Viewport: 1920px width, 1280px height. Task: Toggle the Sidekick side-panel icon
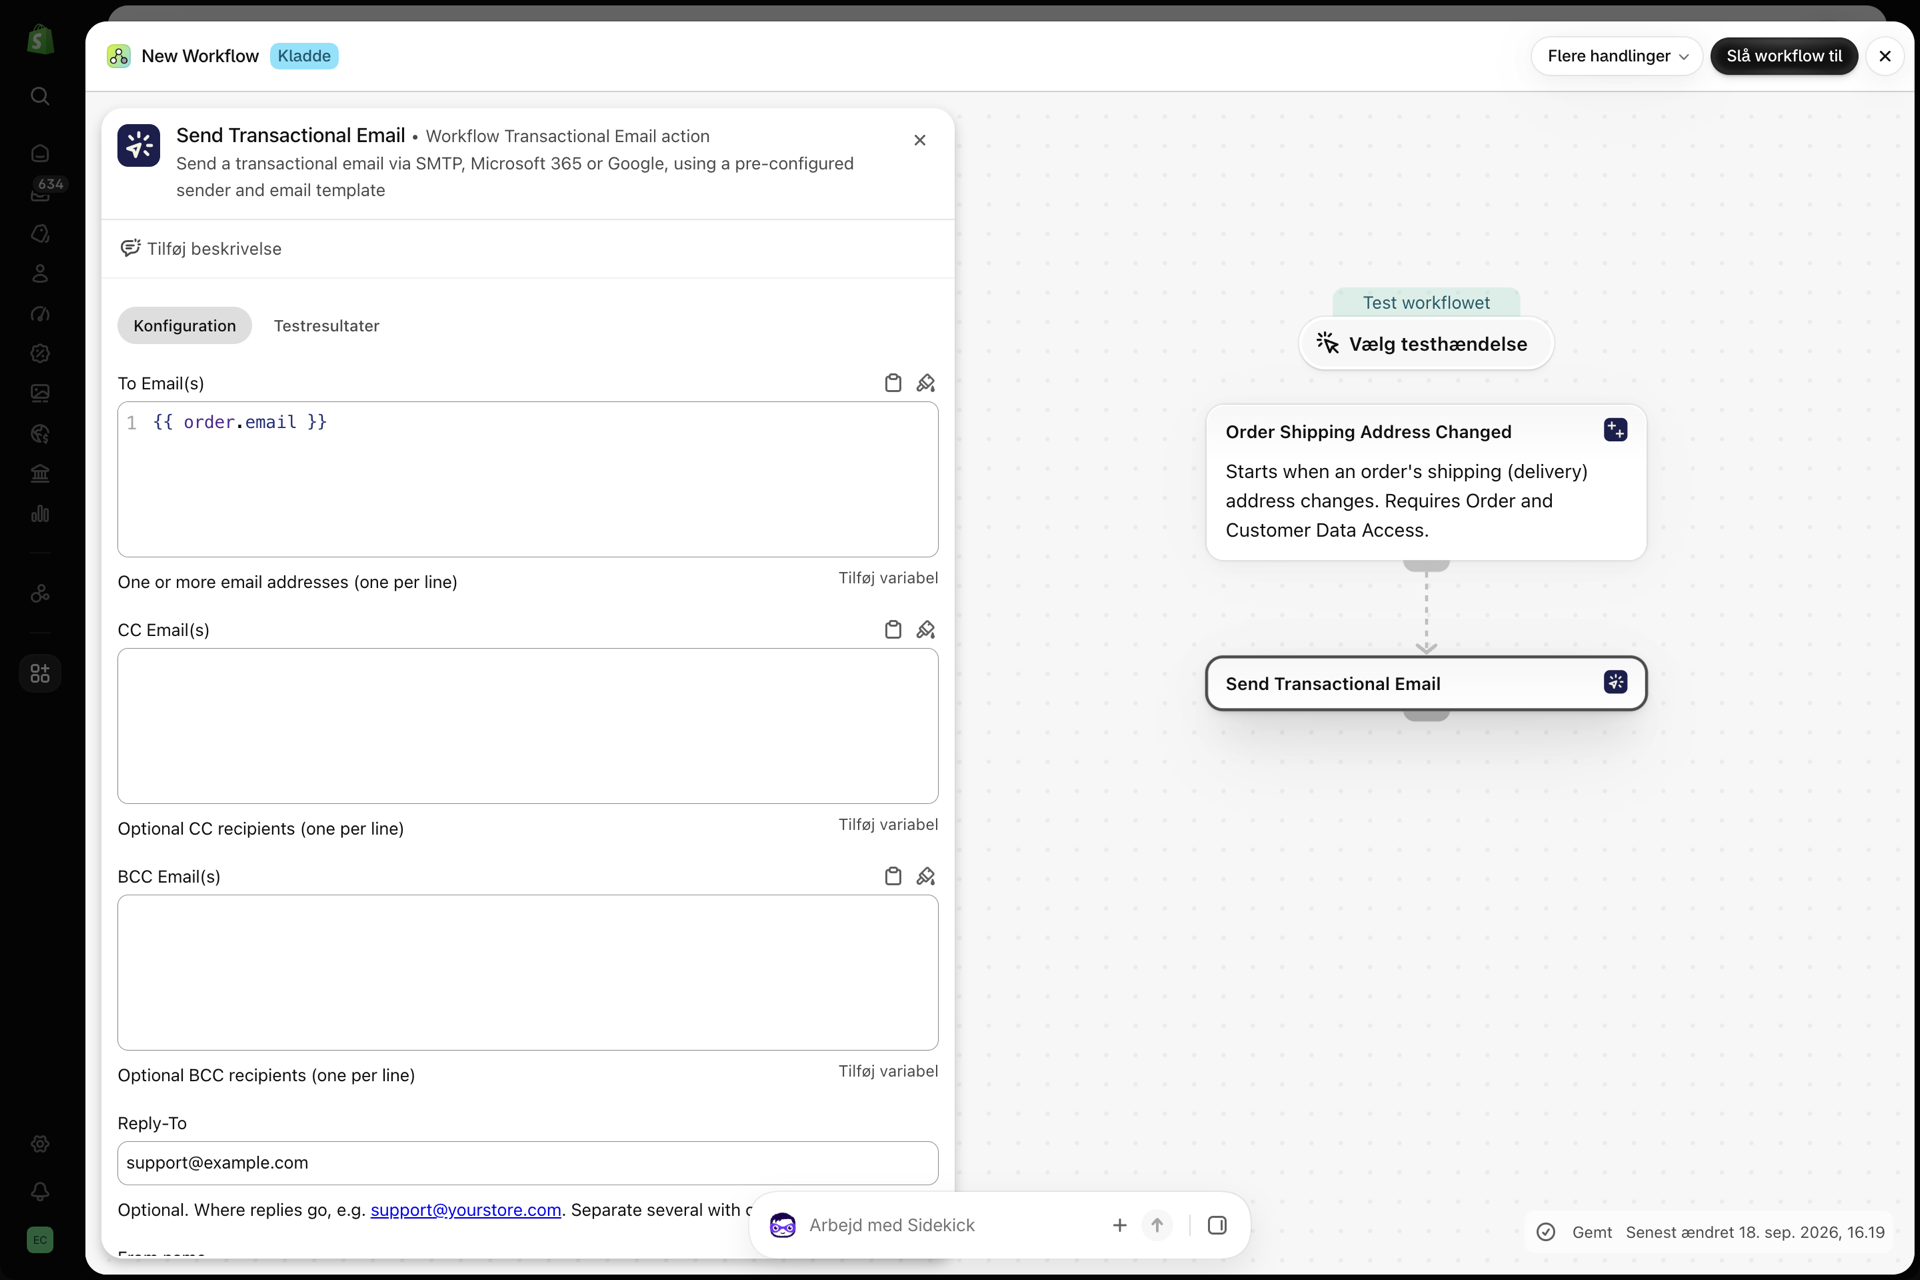point(1217,1225)
